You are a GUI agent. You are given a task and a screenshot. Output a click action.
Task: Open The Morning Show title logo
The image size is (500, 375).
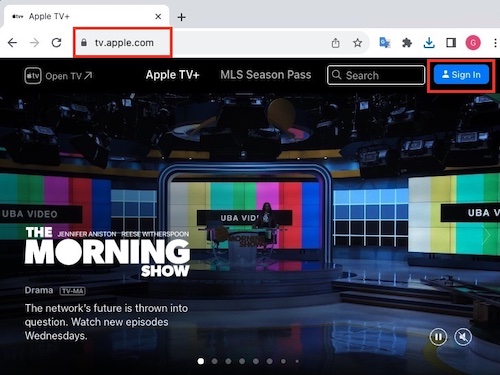107,252
